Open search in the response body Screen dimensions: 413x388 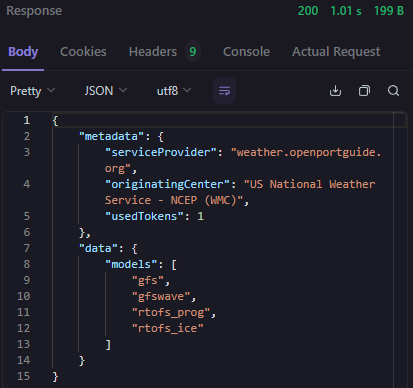[393, 91]
